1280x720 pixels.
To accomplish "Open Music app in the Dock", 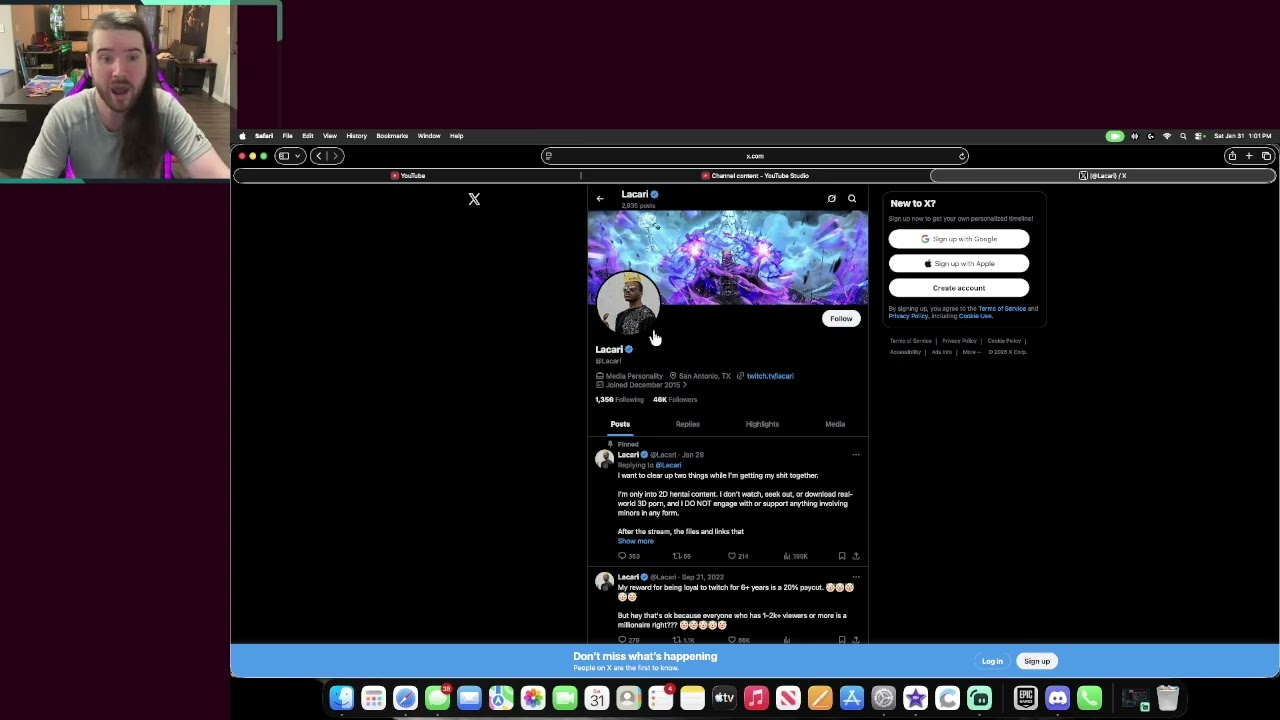I will 756,698.
